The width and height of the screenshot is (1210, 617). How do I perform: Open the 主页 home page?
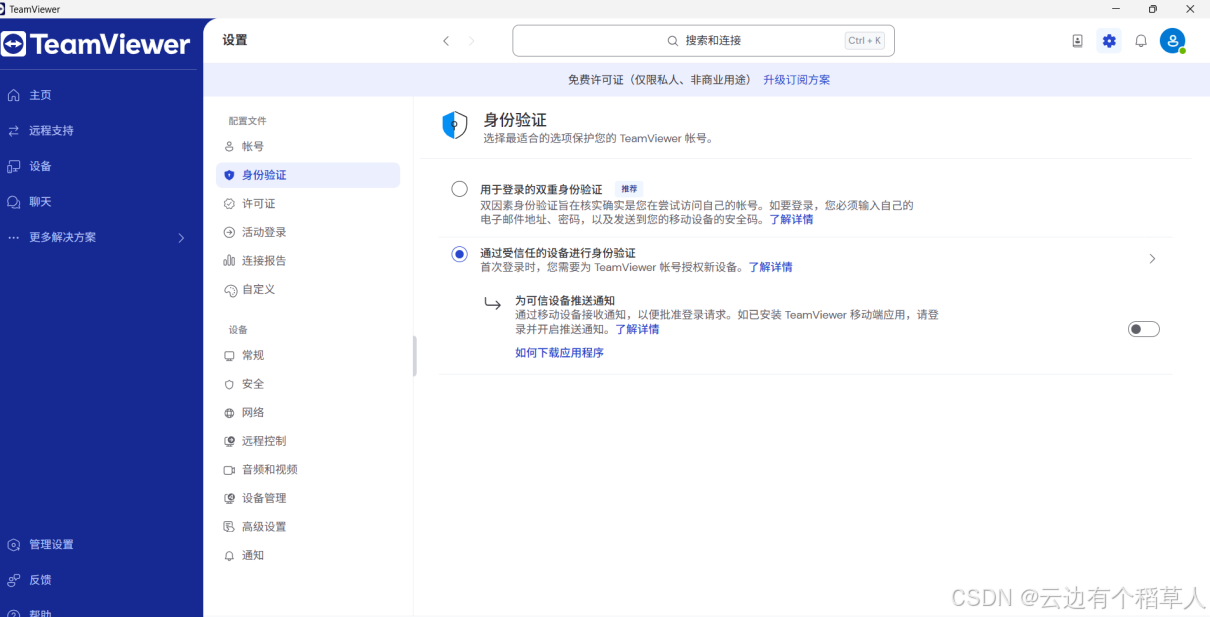click(40, 95)
